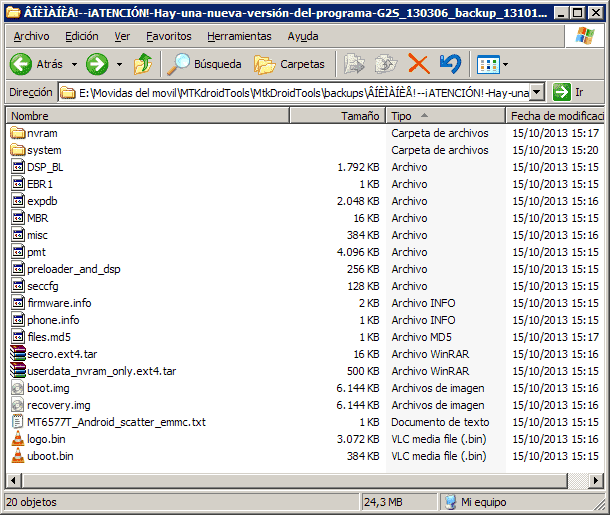The height and width of the screenshot is (515, 610).
Task: Click the 24,3 MB status bar text
Action: coord(383,502)
